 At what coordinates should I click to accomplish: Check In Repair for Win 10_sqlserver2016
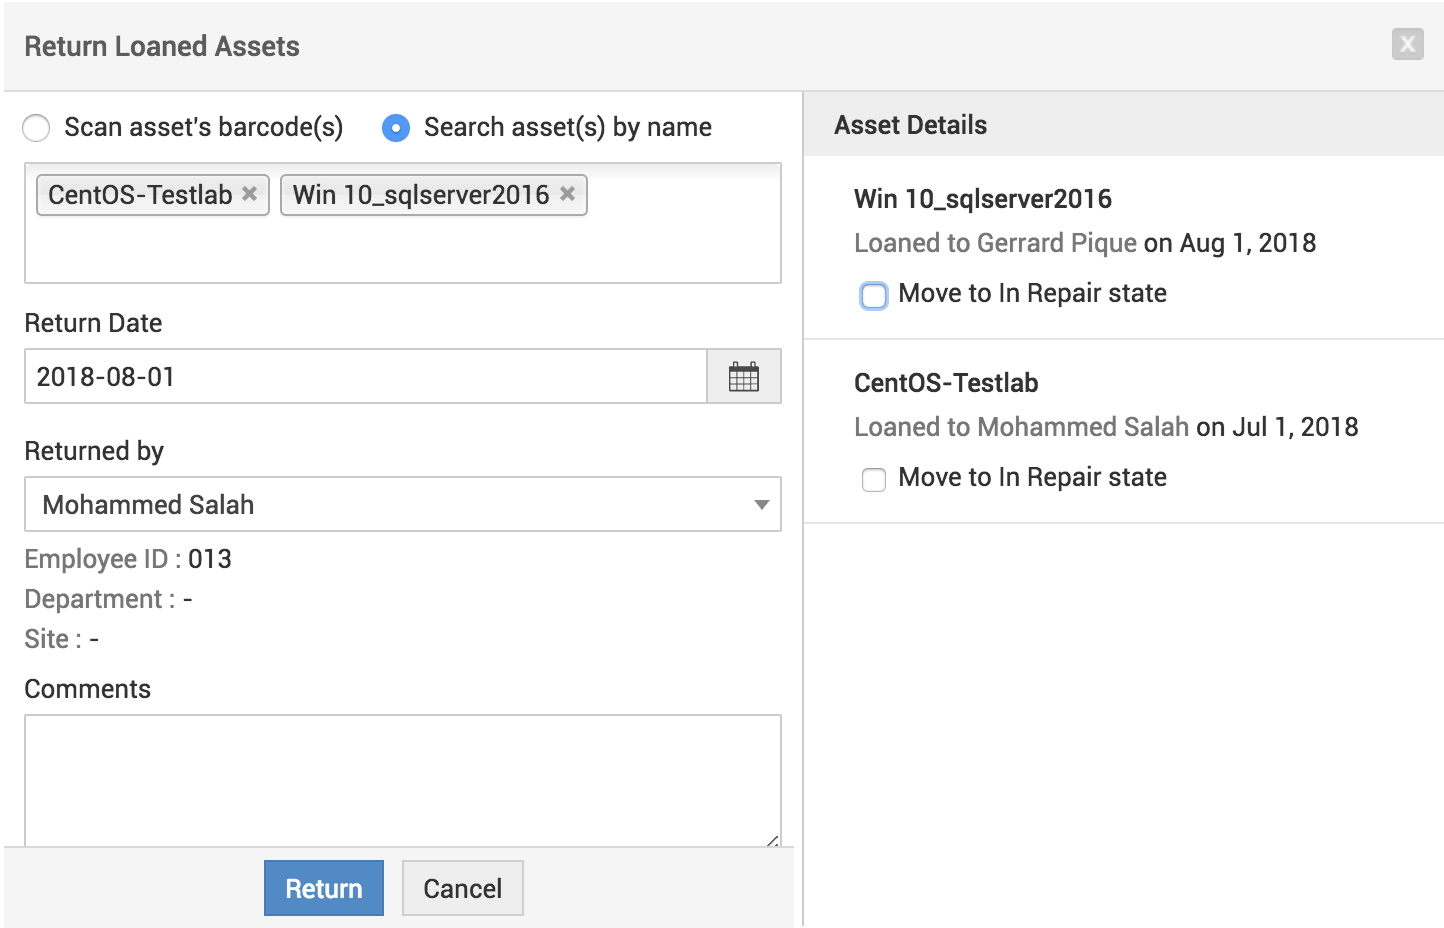click(874, 295)
